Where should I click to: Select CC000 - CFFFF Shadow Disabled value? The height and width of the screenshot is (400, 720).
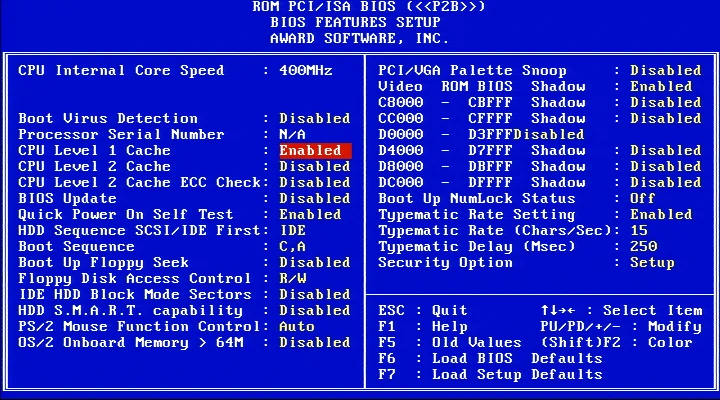(666, 118)
